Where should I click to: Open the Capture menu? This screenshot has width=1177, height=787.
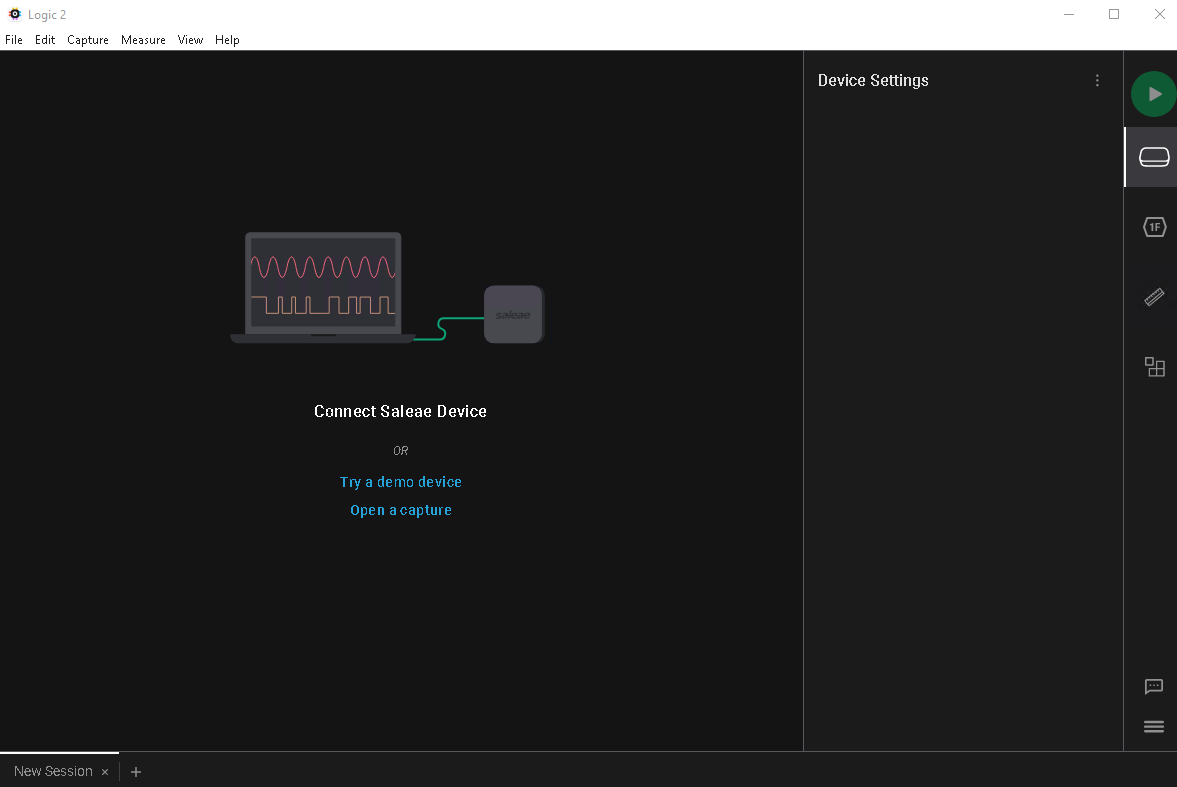coord(88,40)
